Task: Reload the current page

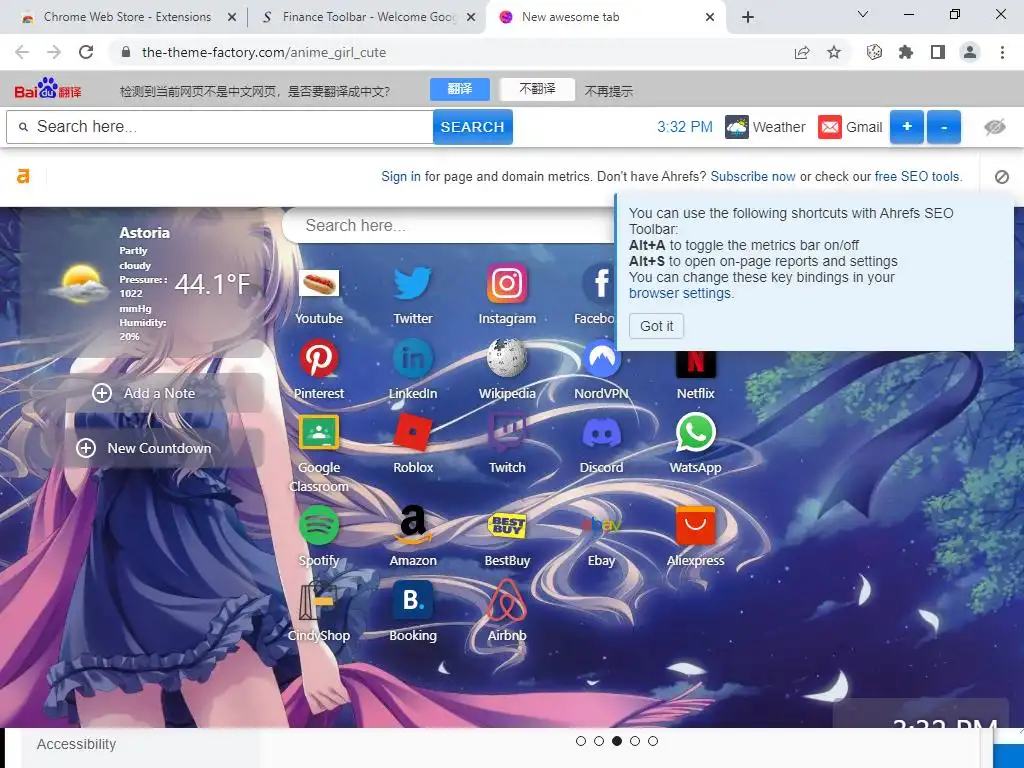Action: click(86, 52)
